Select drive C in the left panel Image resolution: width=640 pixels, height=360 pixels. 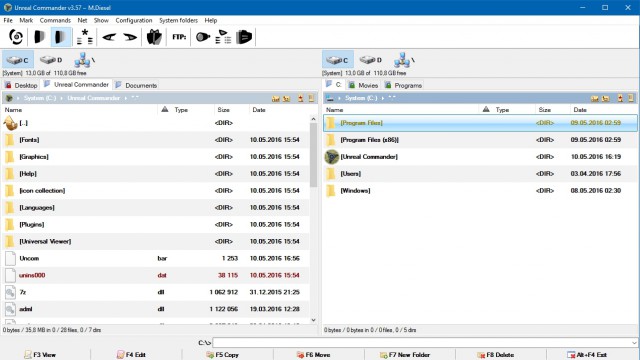pos(18,60)
